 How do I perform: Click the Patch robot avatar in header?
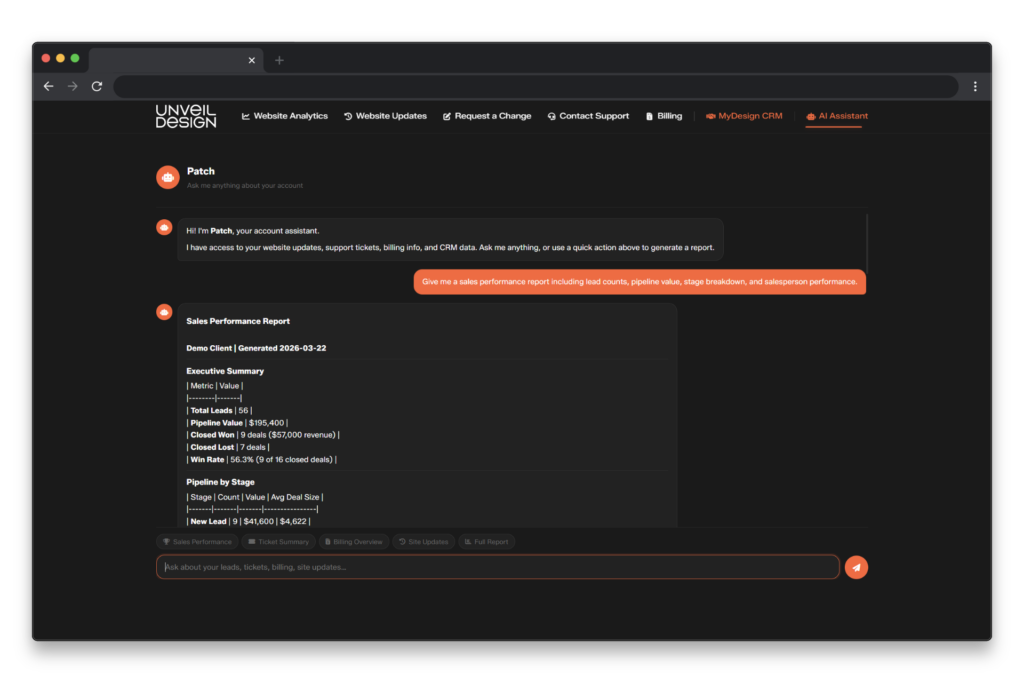tap(168, 177)
